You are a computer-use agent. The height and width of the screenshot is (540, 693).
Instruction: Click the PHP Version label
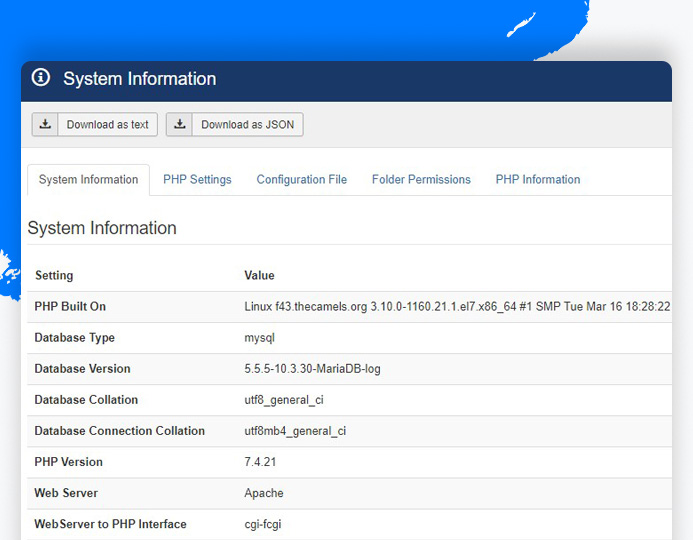point(69,462)
